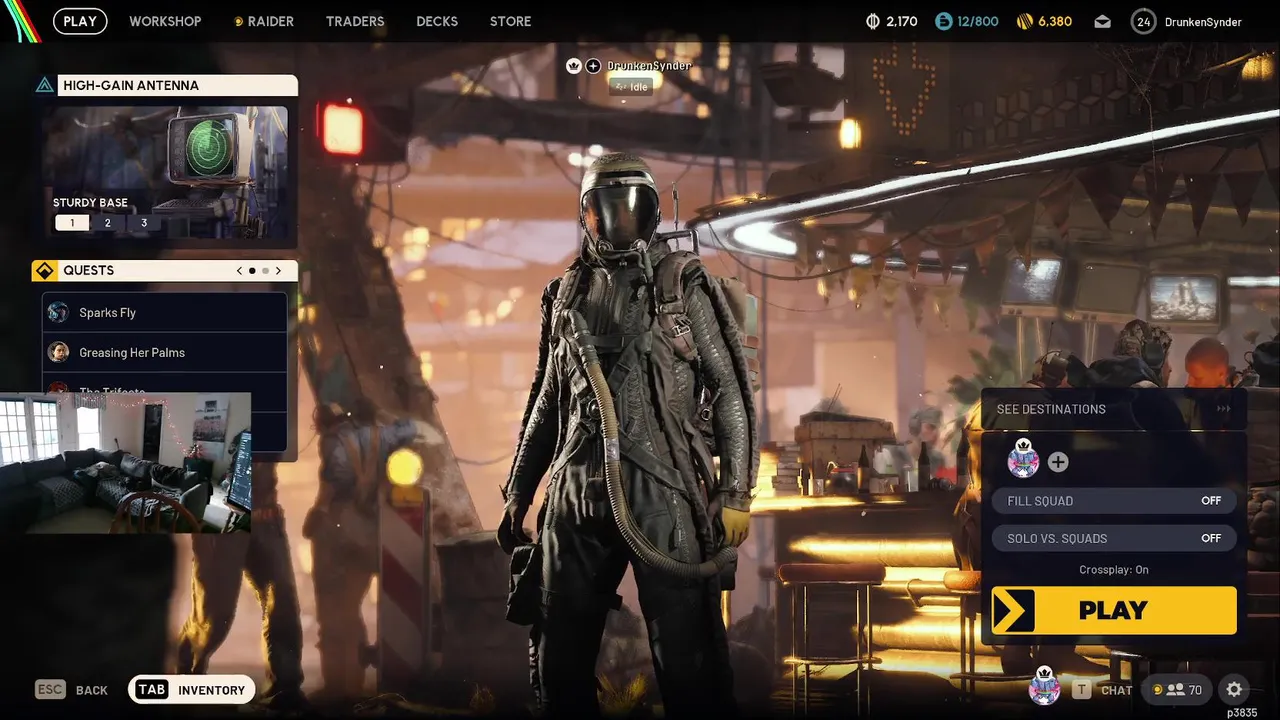Toggle the Fill Squad switch

point(1113,501)
